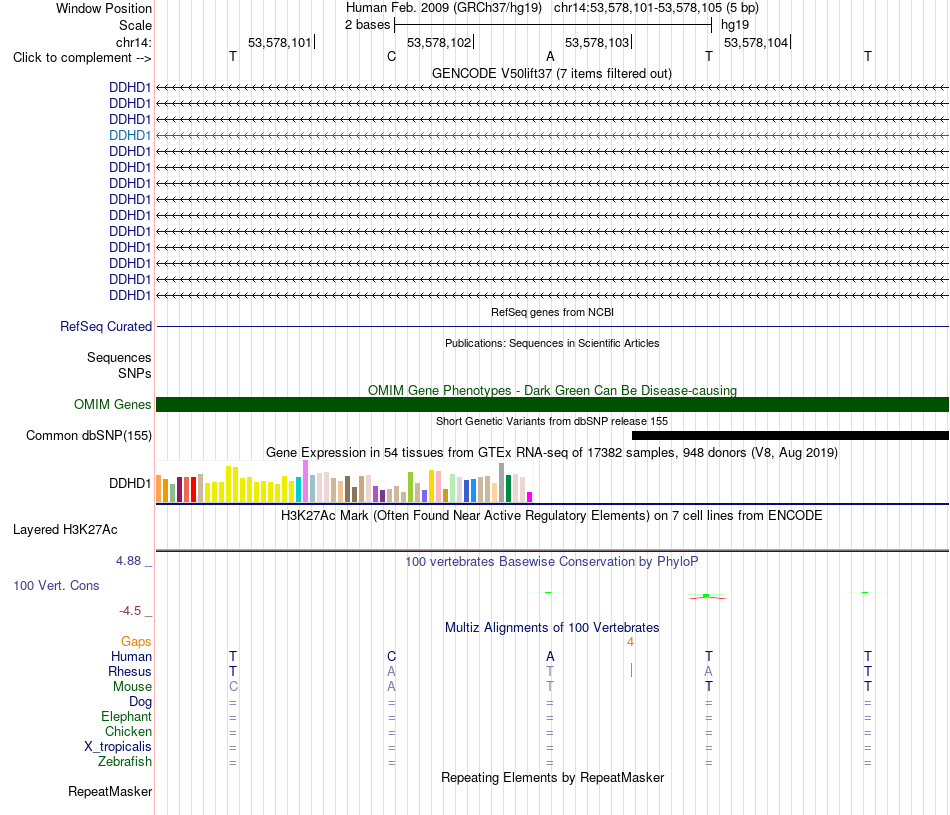Click base C in the Human alignment row
Image resolution: width=950 pixels, height=815 pixels.
391,656
